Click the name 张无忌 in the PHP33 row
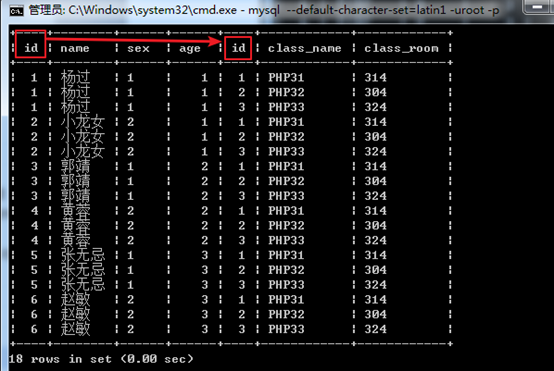This screenshot has height=371, width=554. point(83,285)
